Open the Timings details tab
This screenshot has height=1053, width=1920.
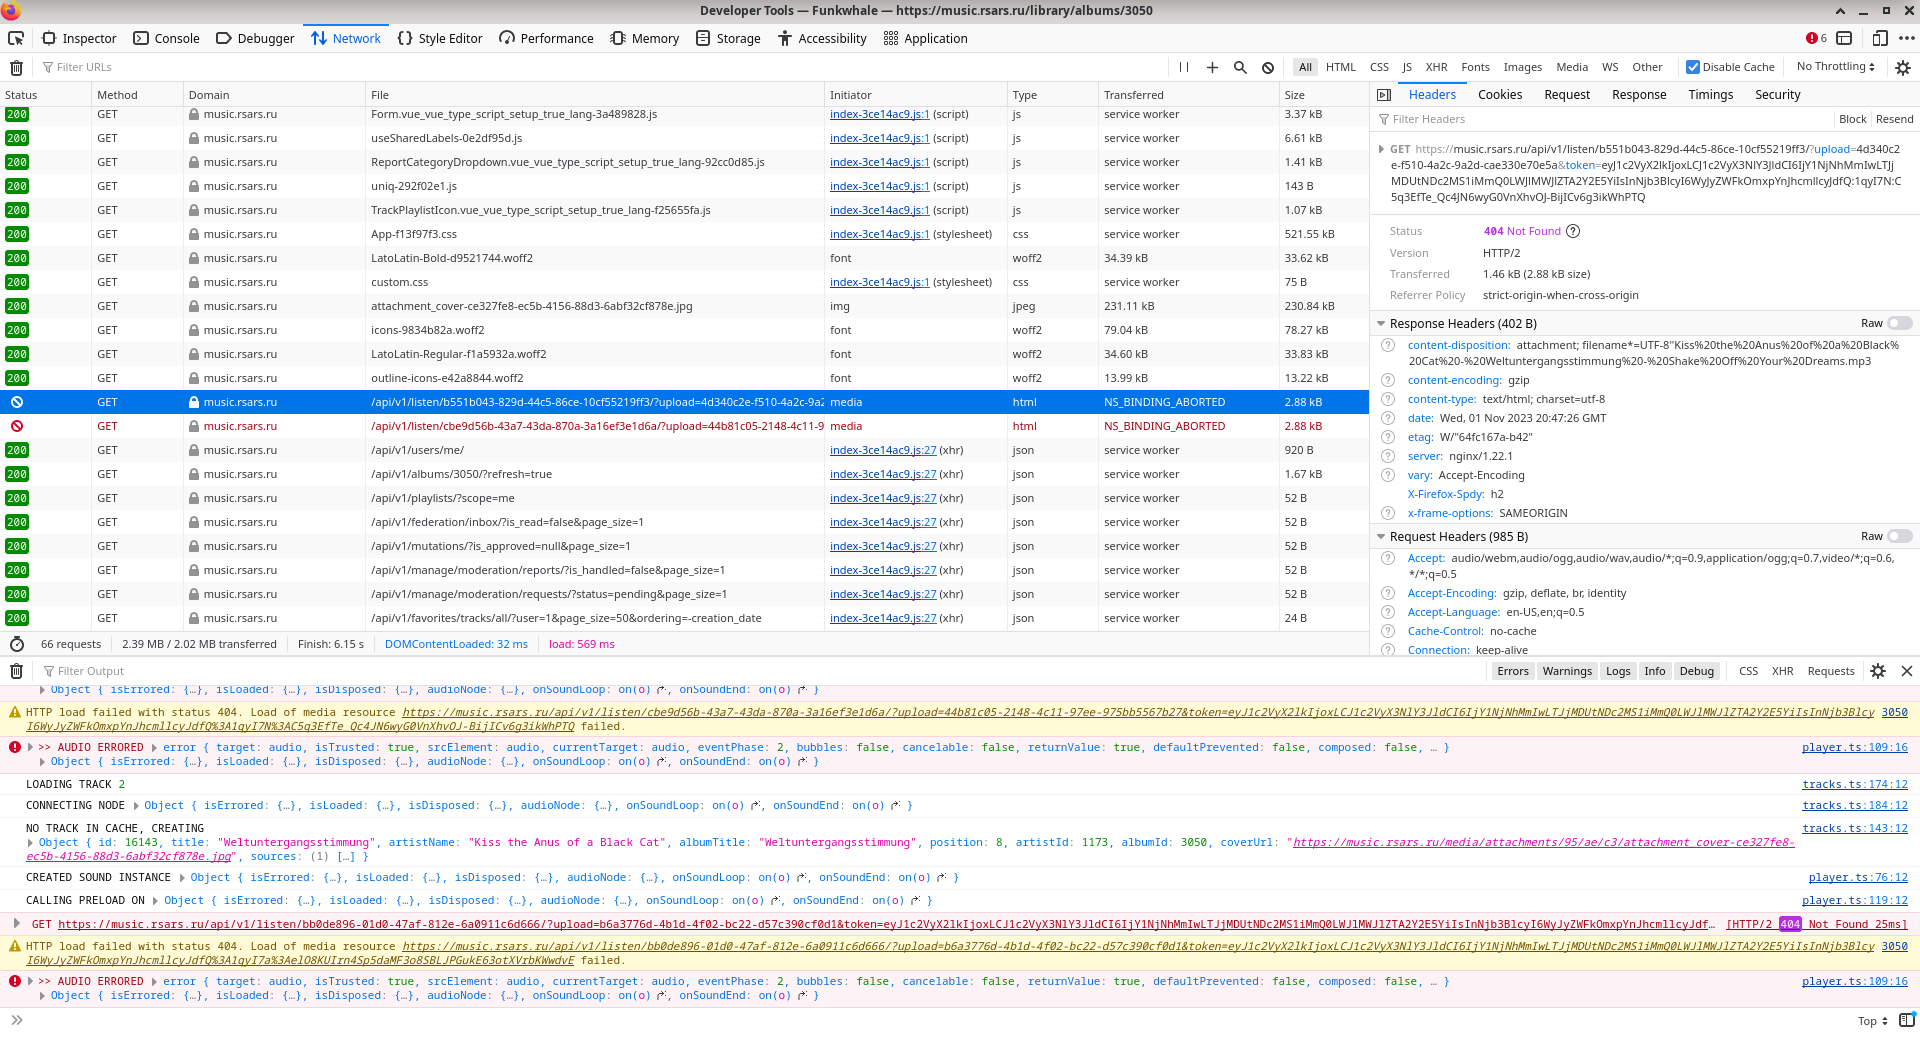point(1710,95)
